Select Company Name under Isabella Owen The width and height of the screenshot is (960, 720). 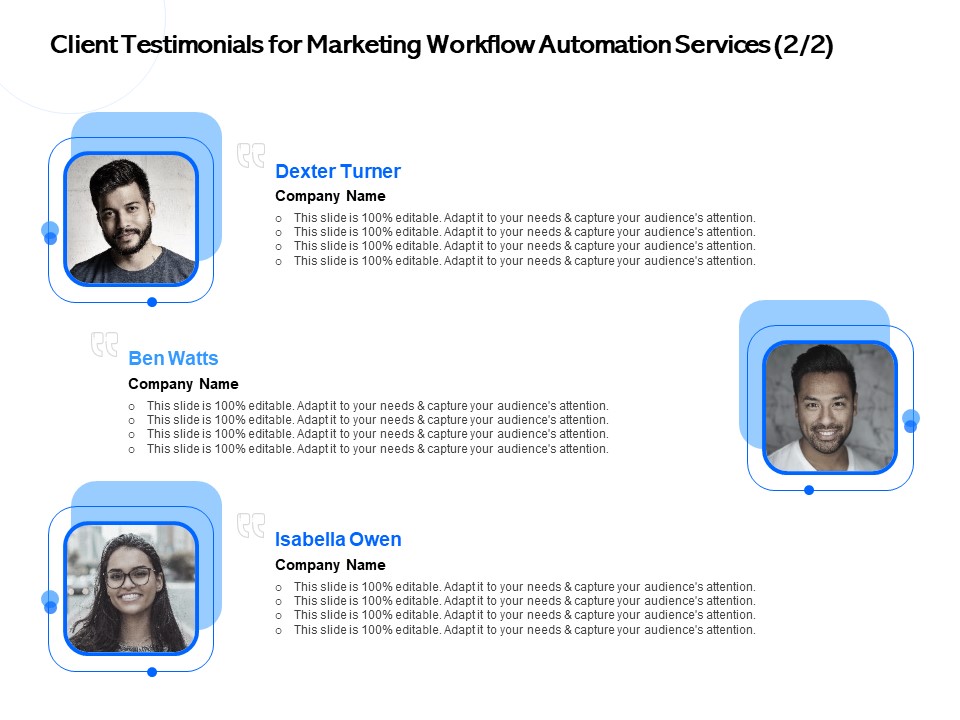[x=330, y=564]
